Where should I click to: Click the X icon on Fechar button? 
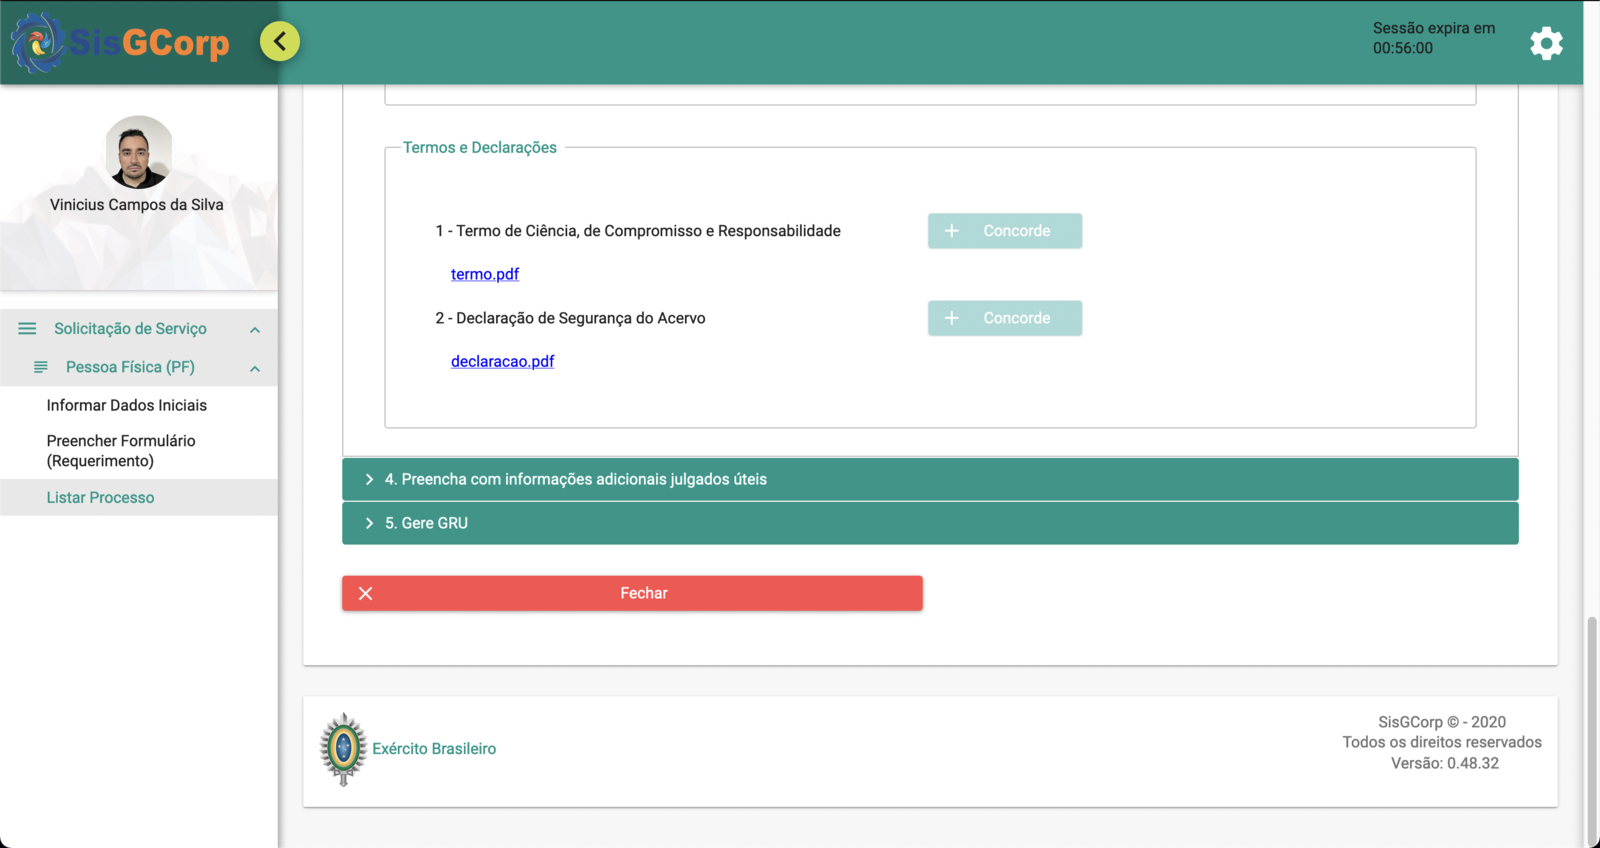pyautogui.click(x=366, y=593)
